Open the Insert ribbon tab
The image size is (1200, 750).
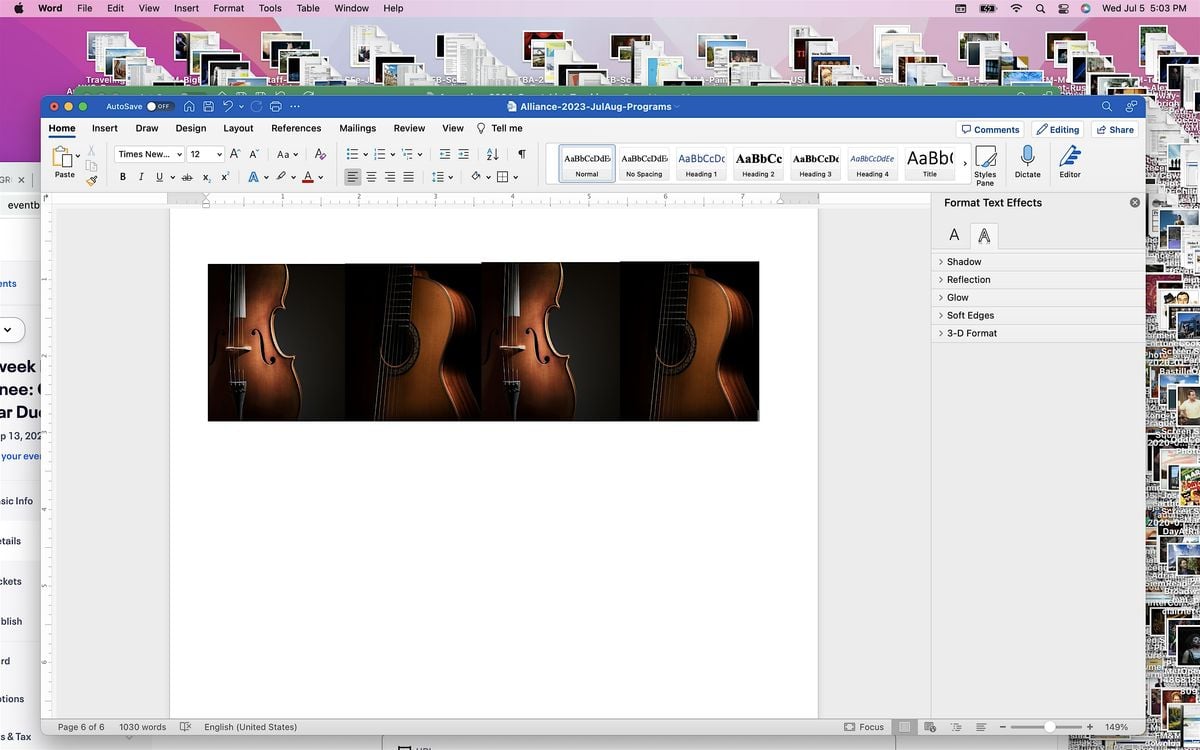pos(105,128)
